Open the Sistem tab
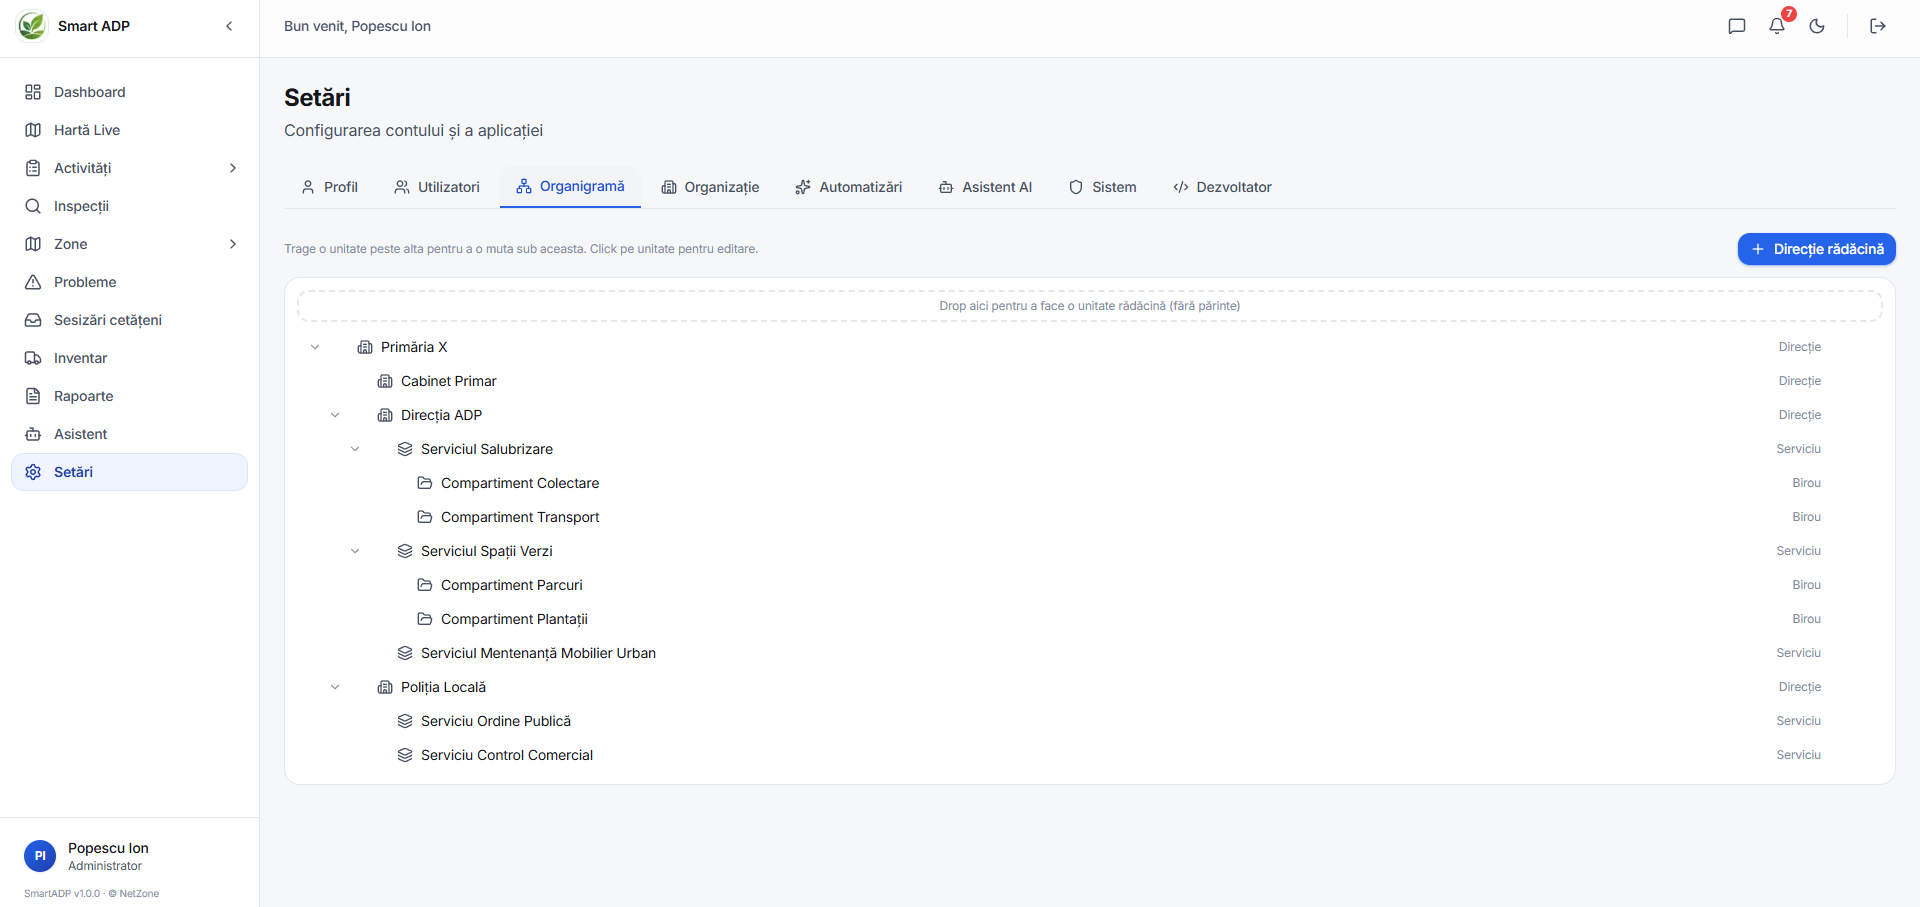The image size is (1920, 907). (x=1102, y=187)
